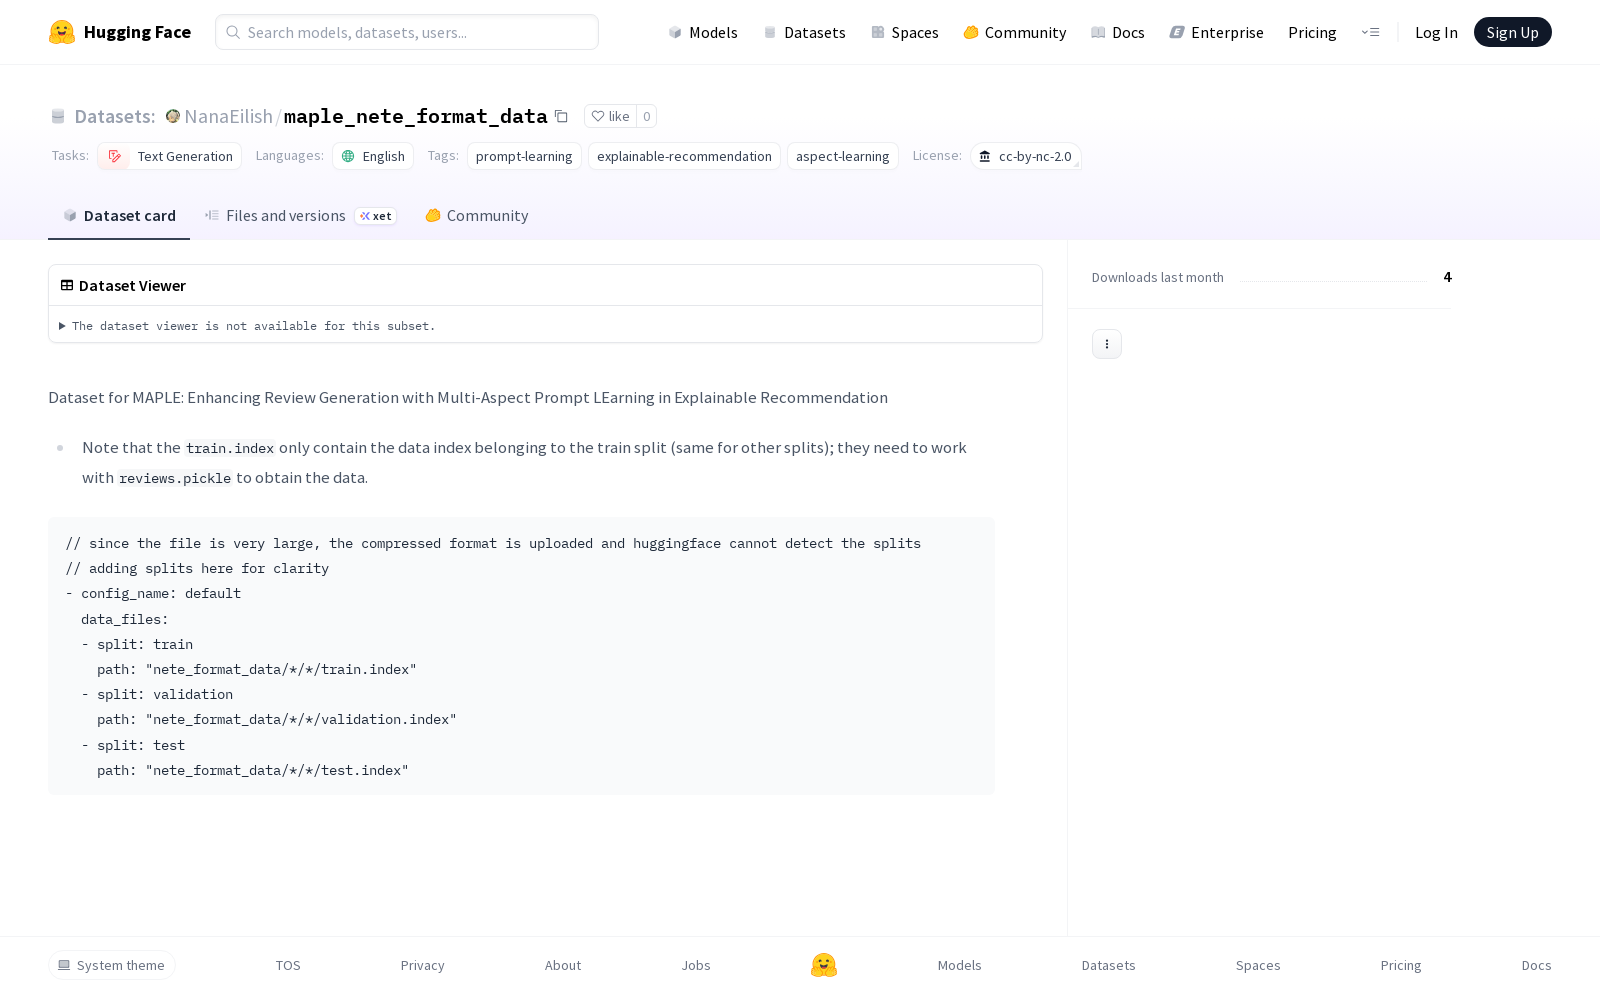
Task: Expand the dataset viewer unavailable message
Action: [247, 326]
